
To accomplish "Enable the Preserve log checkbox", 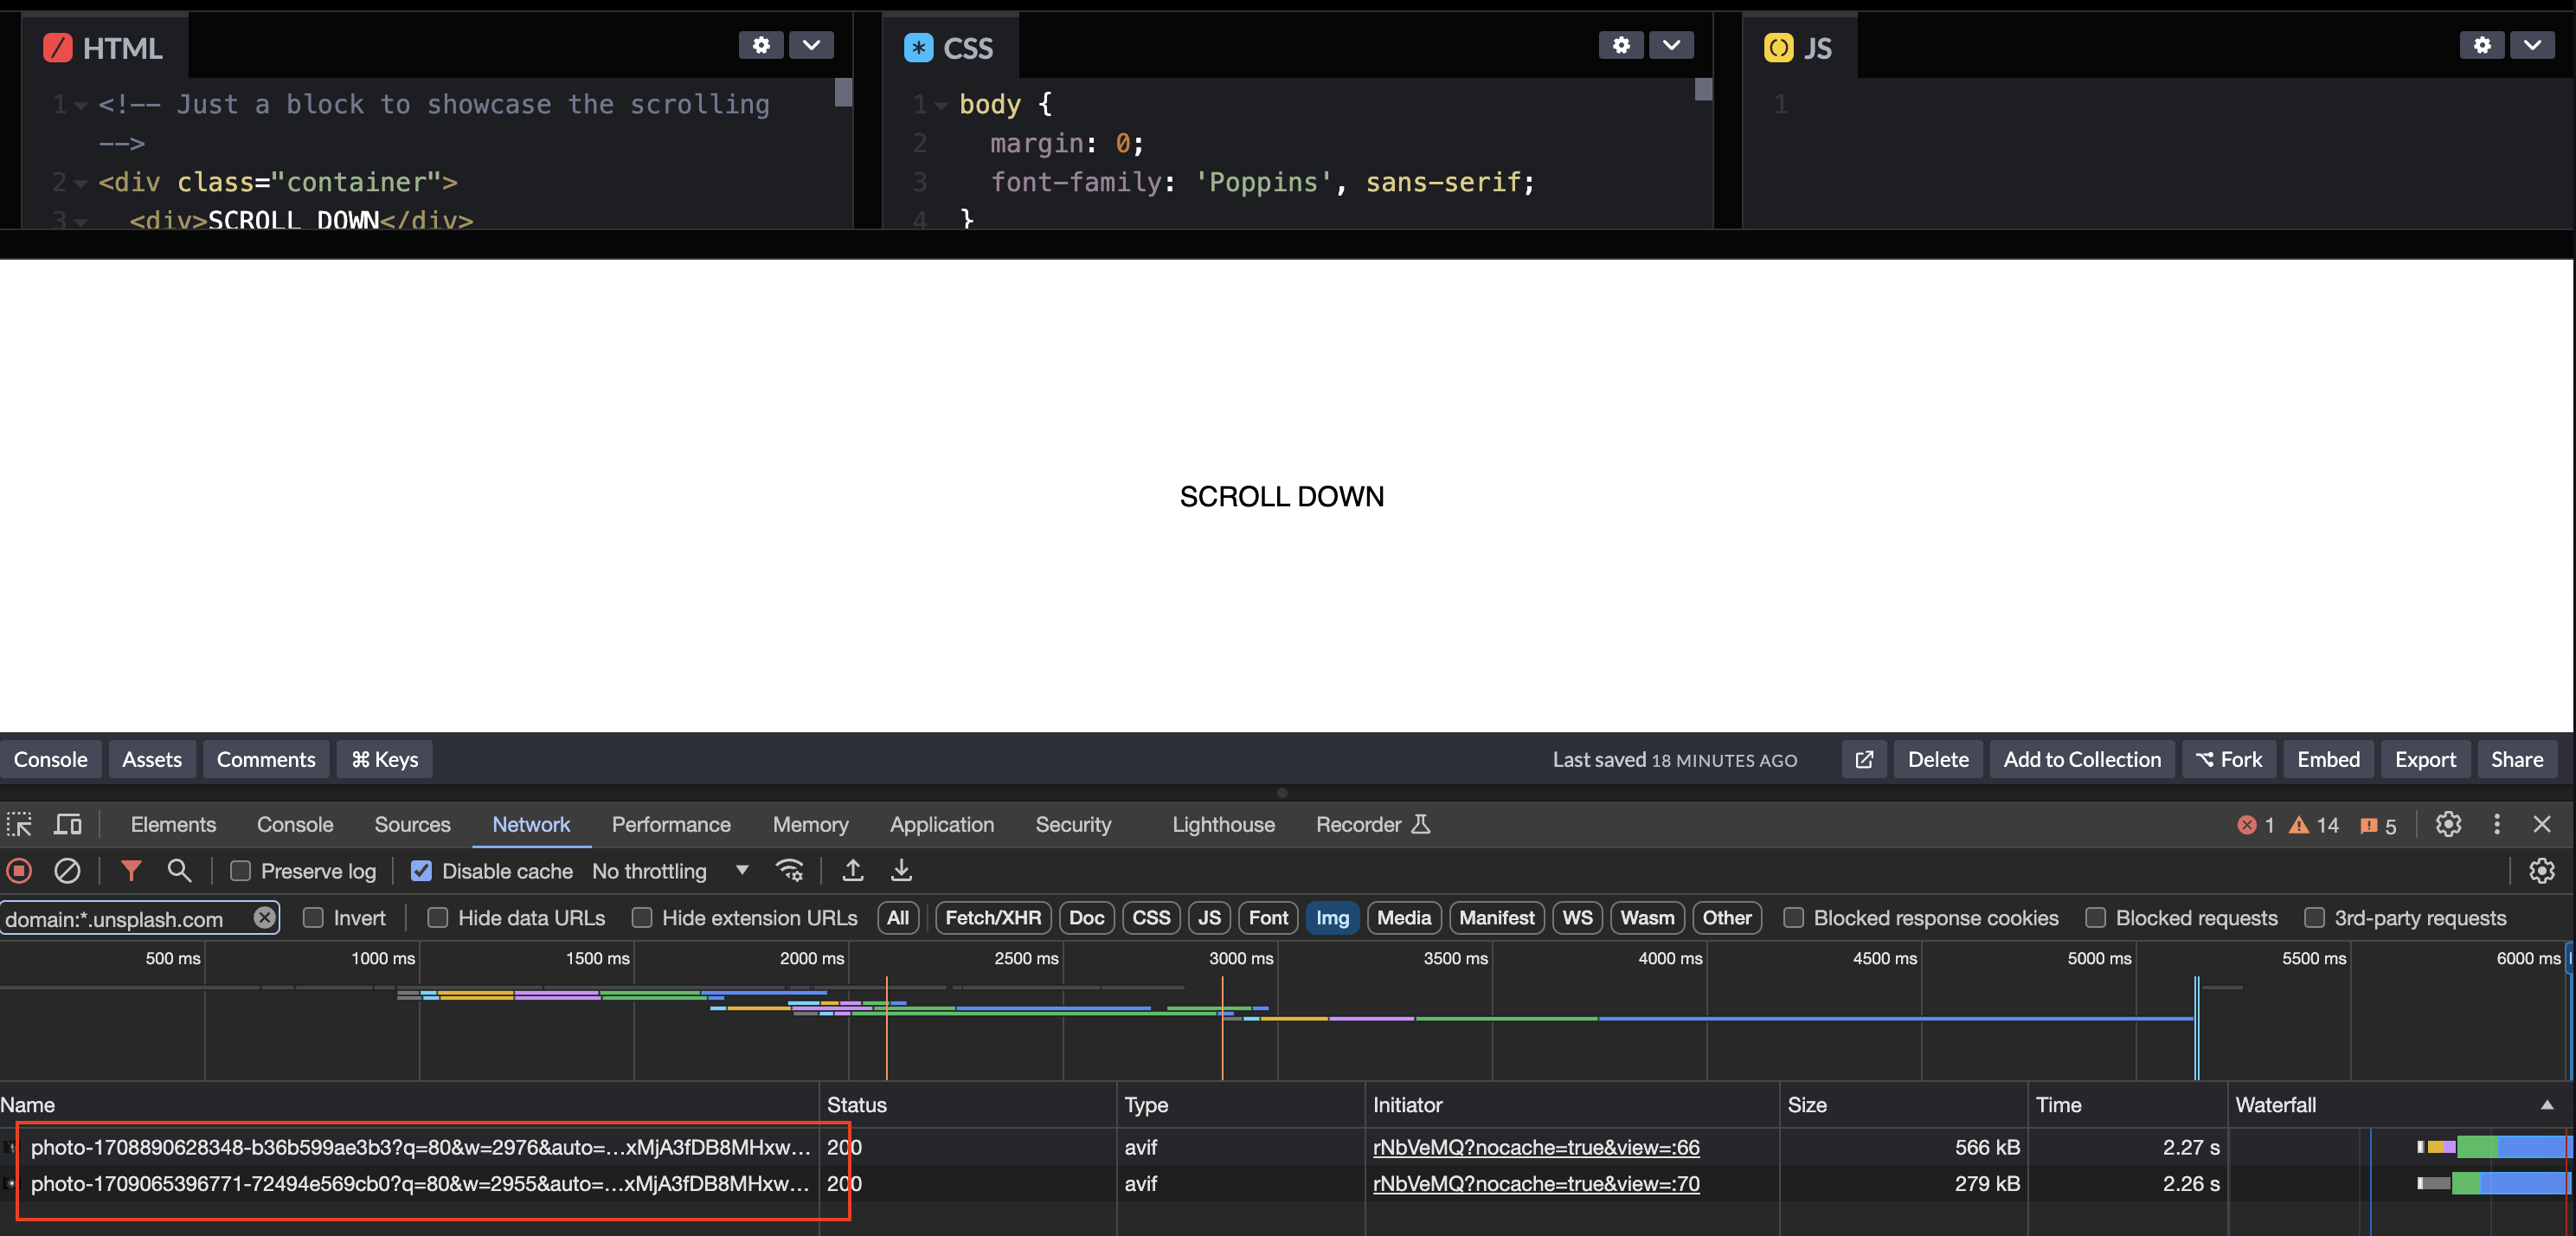I will pyautogui.click(x=241, y=871).
